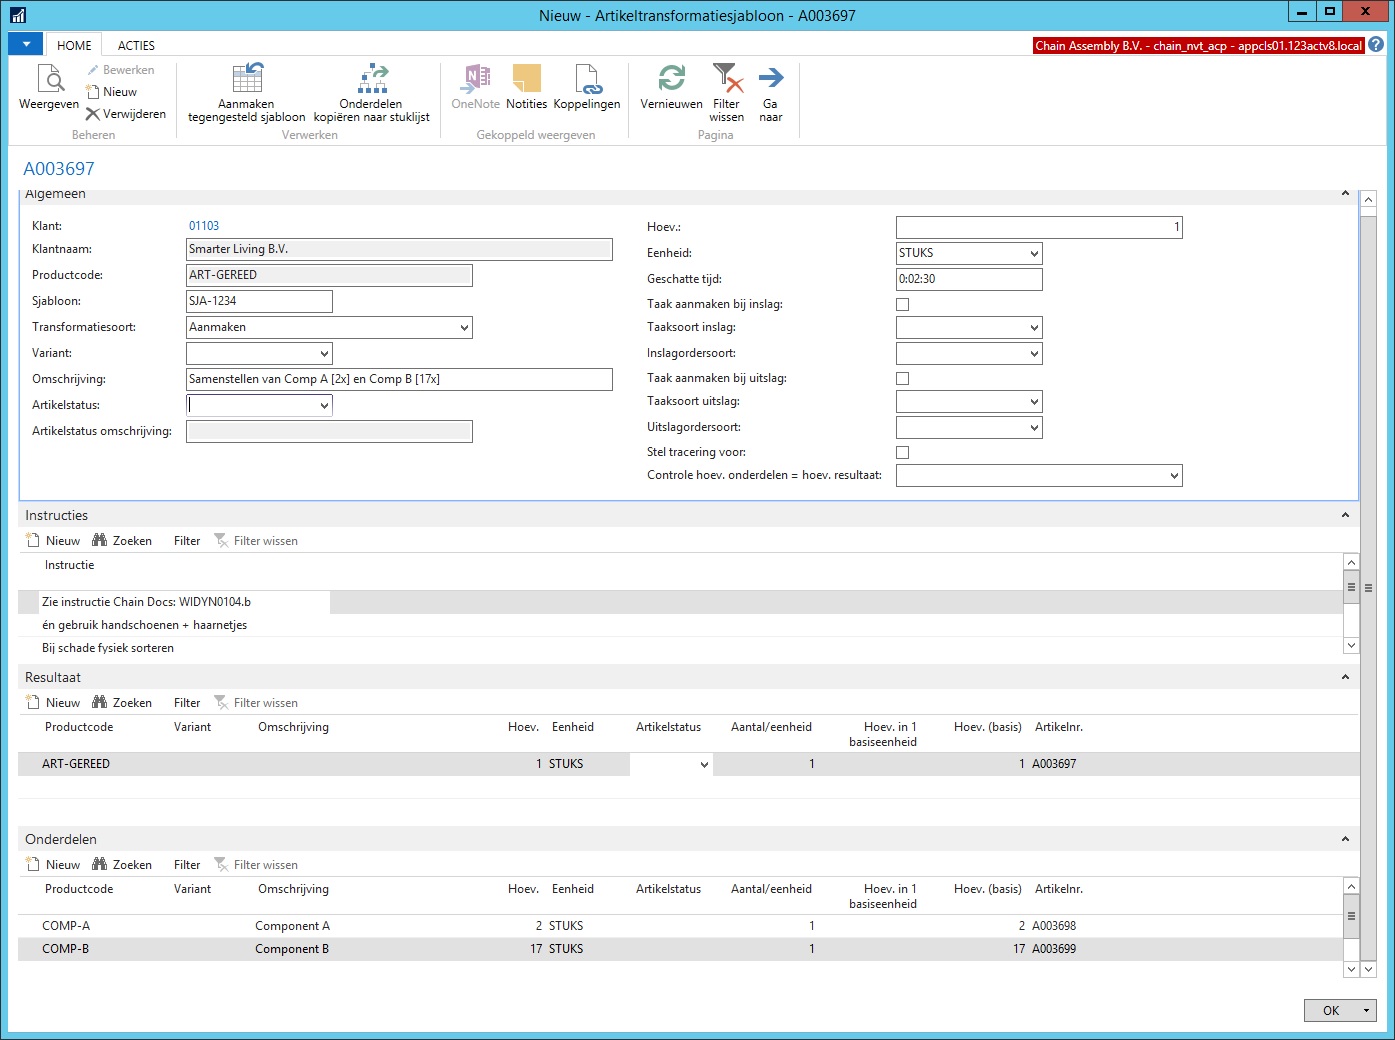Switch to ACTIES ribbon tab
The image size is (1395, 1040).
point(136,45)
